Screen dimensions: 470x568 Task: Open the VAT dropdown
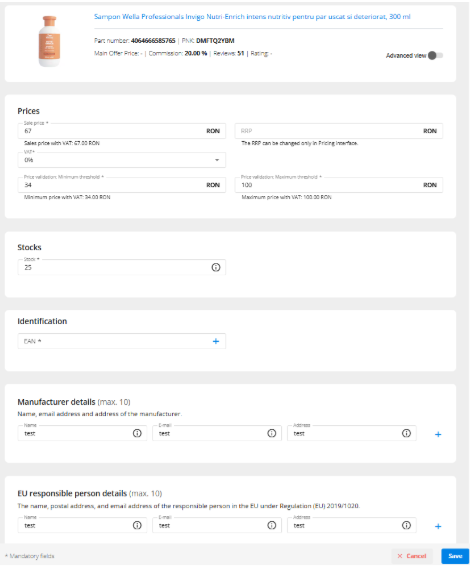click(122, 160)
